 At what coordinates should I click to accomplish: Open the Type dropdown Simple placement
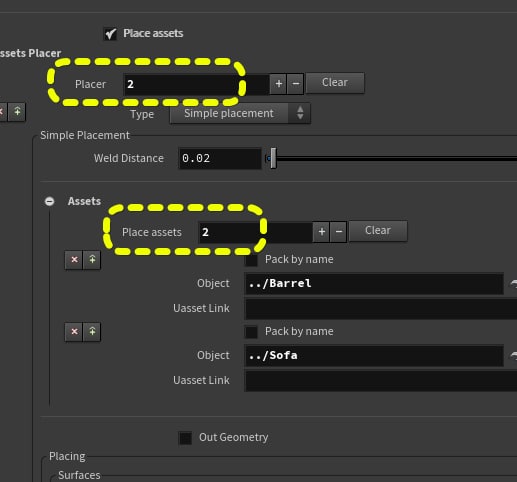pos(240,113)
